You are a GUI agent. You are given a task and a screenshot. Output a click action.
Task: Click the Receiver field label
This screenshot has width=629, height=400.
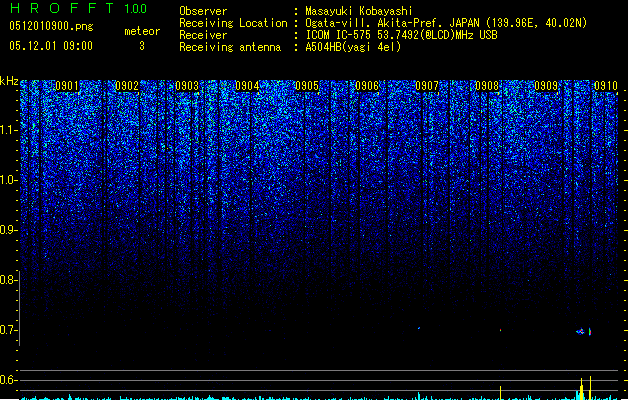(203, 35)
